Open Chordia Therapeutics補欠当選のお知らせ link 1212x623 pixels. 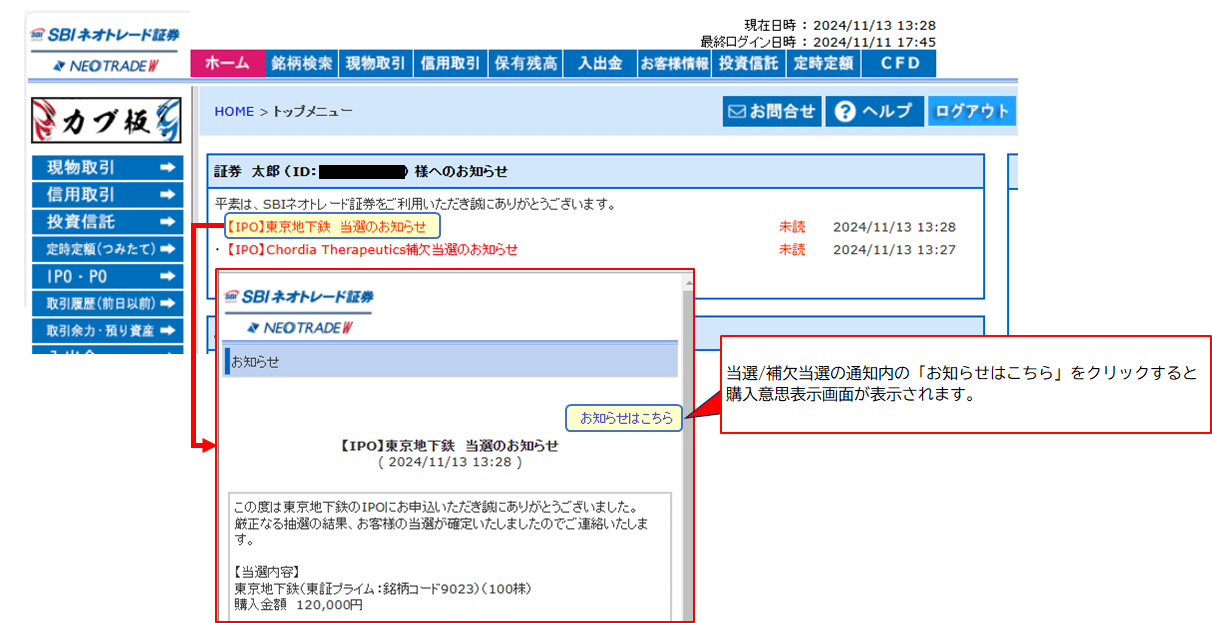tap(372, 249)
